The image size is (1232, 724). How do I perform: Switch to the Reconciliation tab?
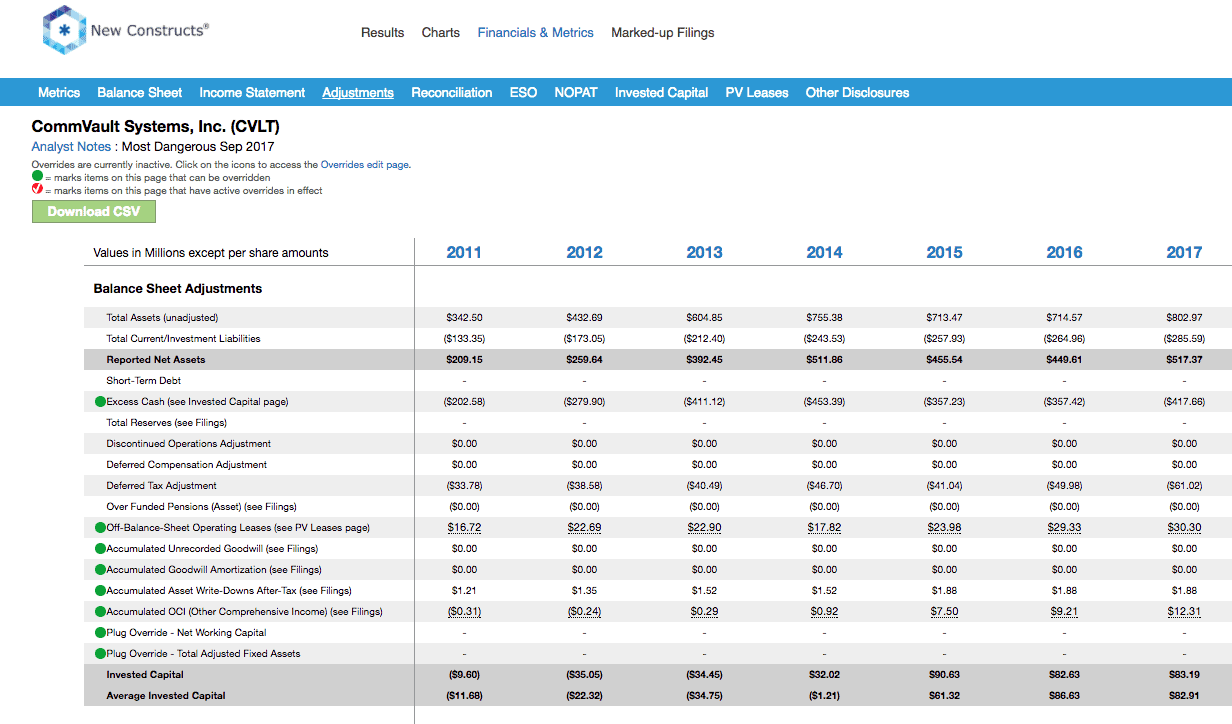452,93
